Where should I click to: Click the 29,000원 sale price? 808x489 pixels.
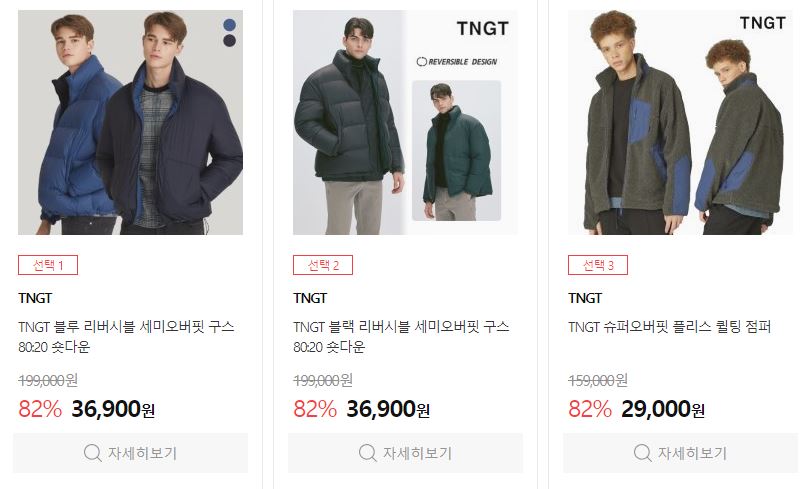pyautogui.click(x=663, y=409)
